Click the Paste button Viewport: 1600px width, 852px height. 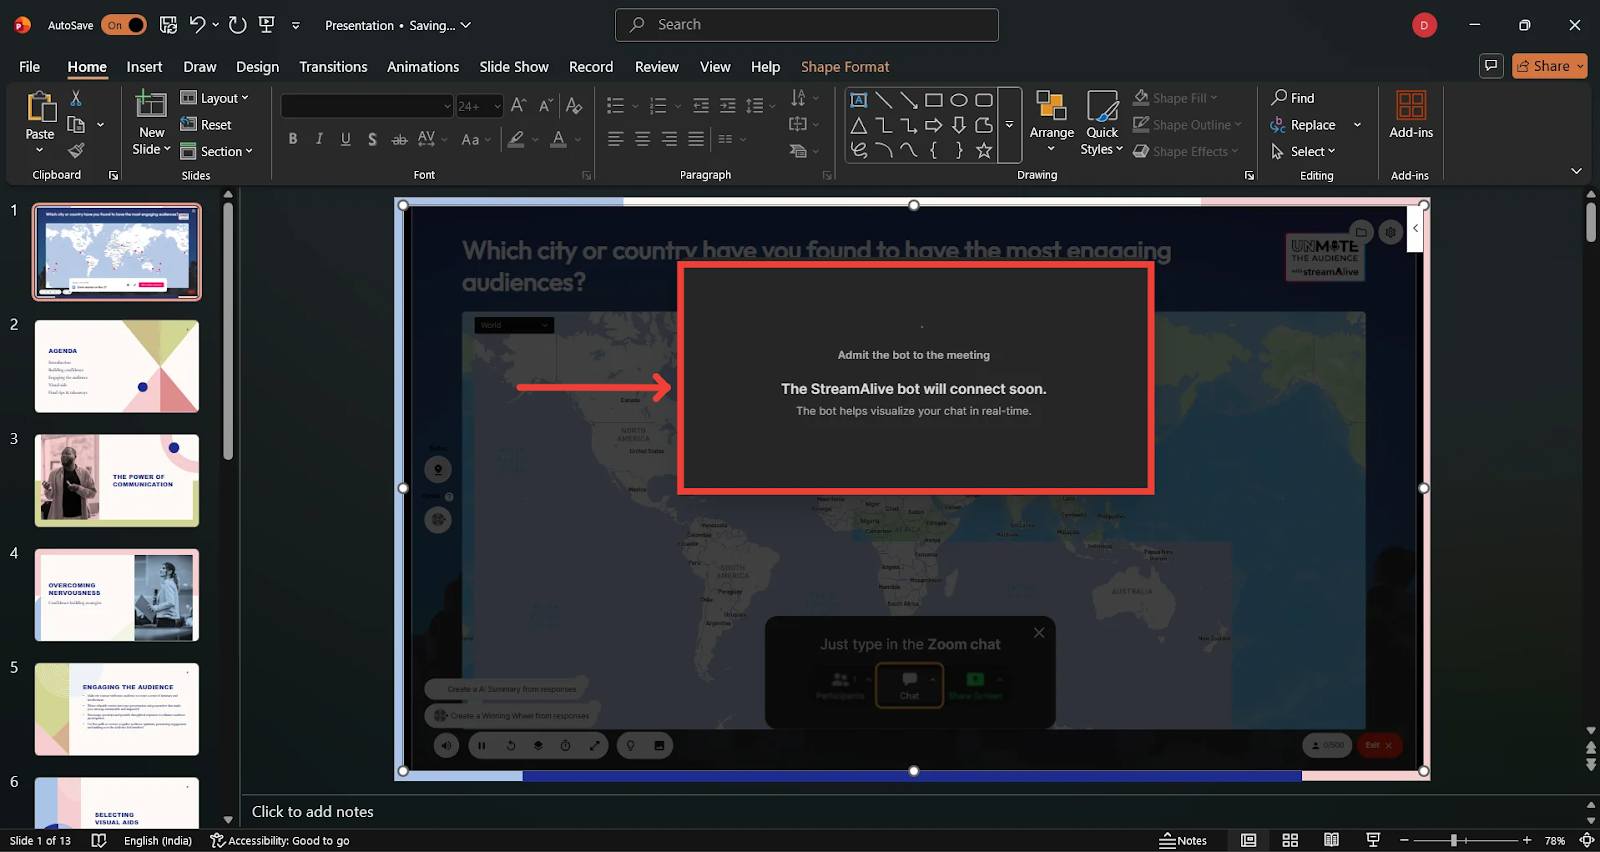click(40, 122)
